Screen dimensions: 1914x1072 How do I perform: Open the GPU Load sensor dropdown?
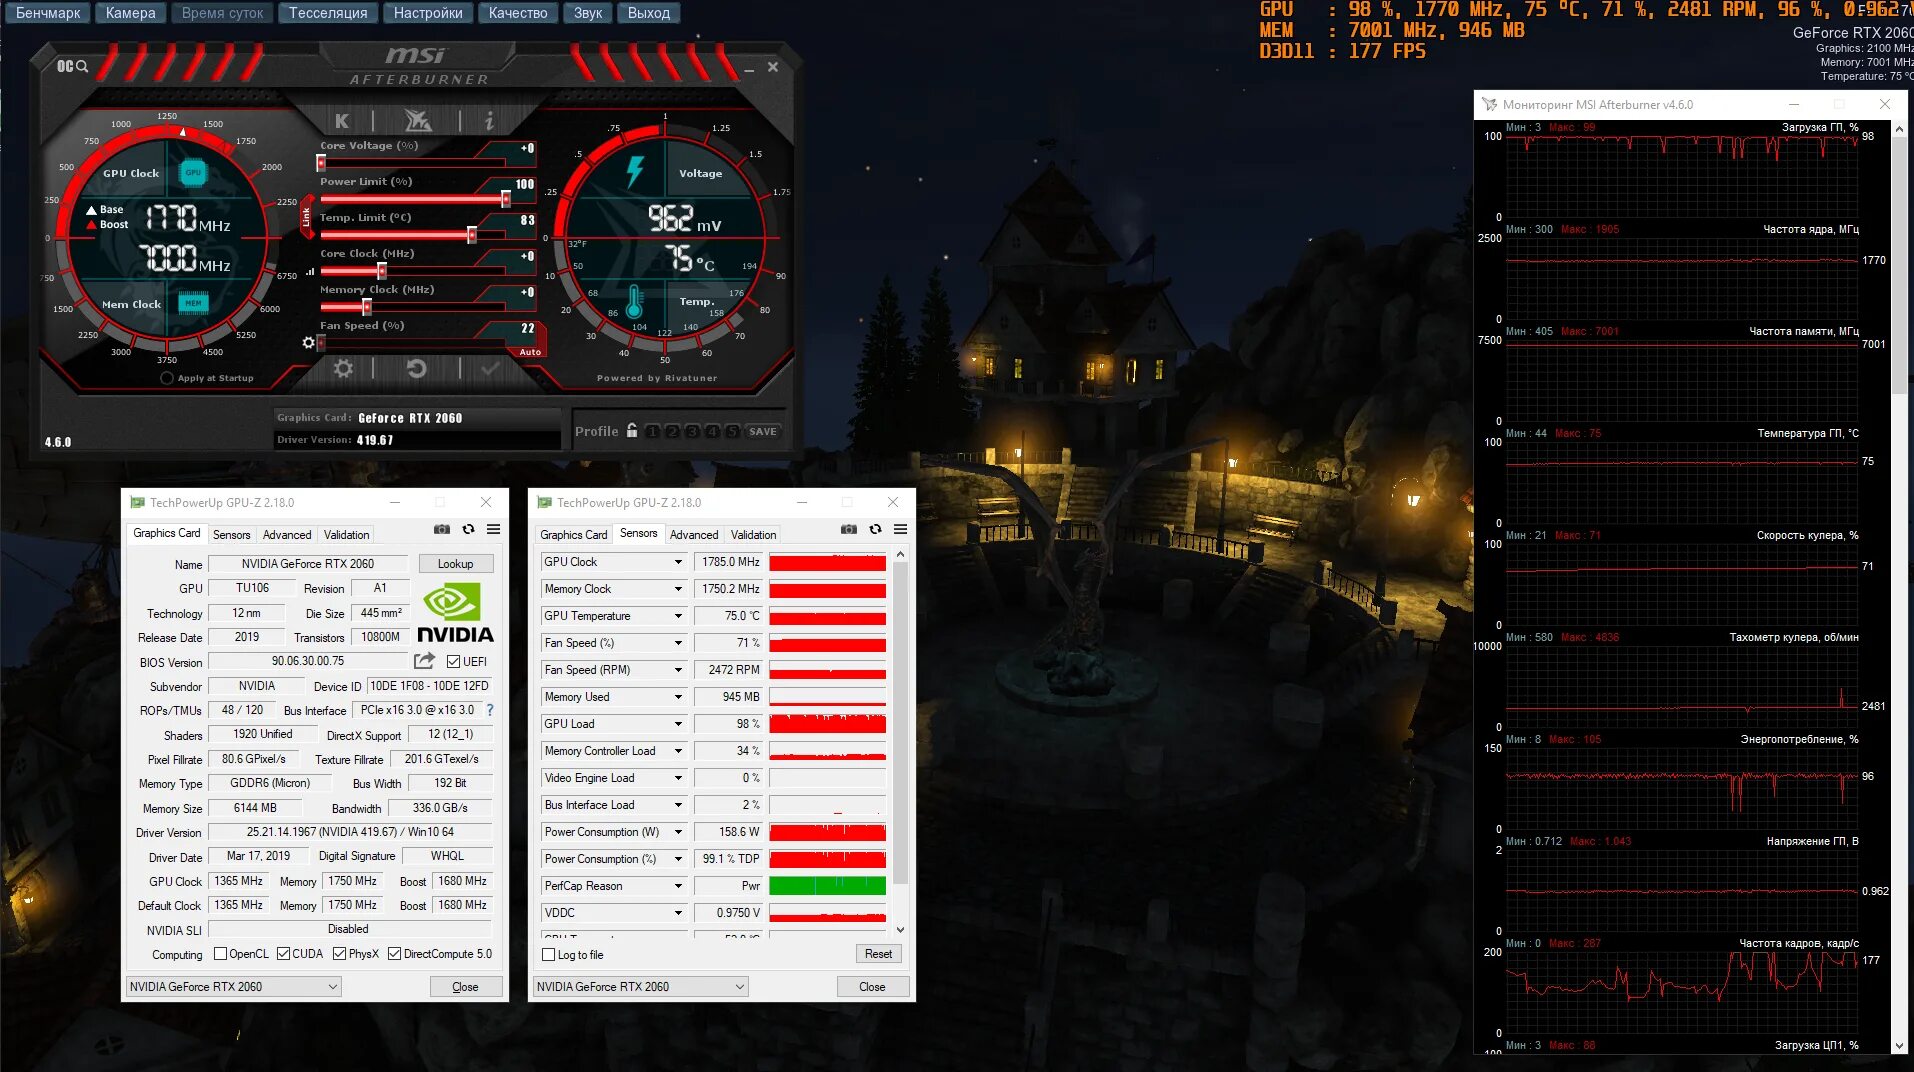click(678, 724)
